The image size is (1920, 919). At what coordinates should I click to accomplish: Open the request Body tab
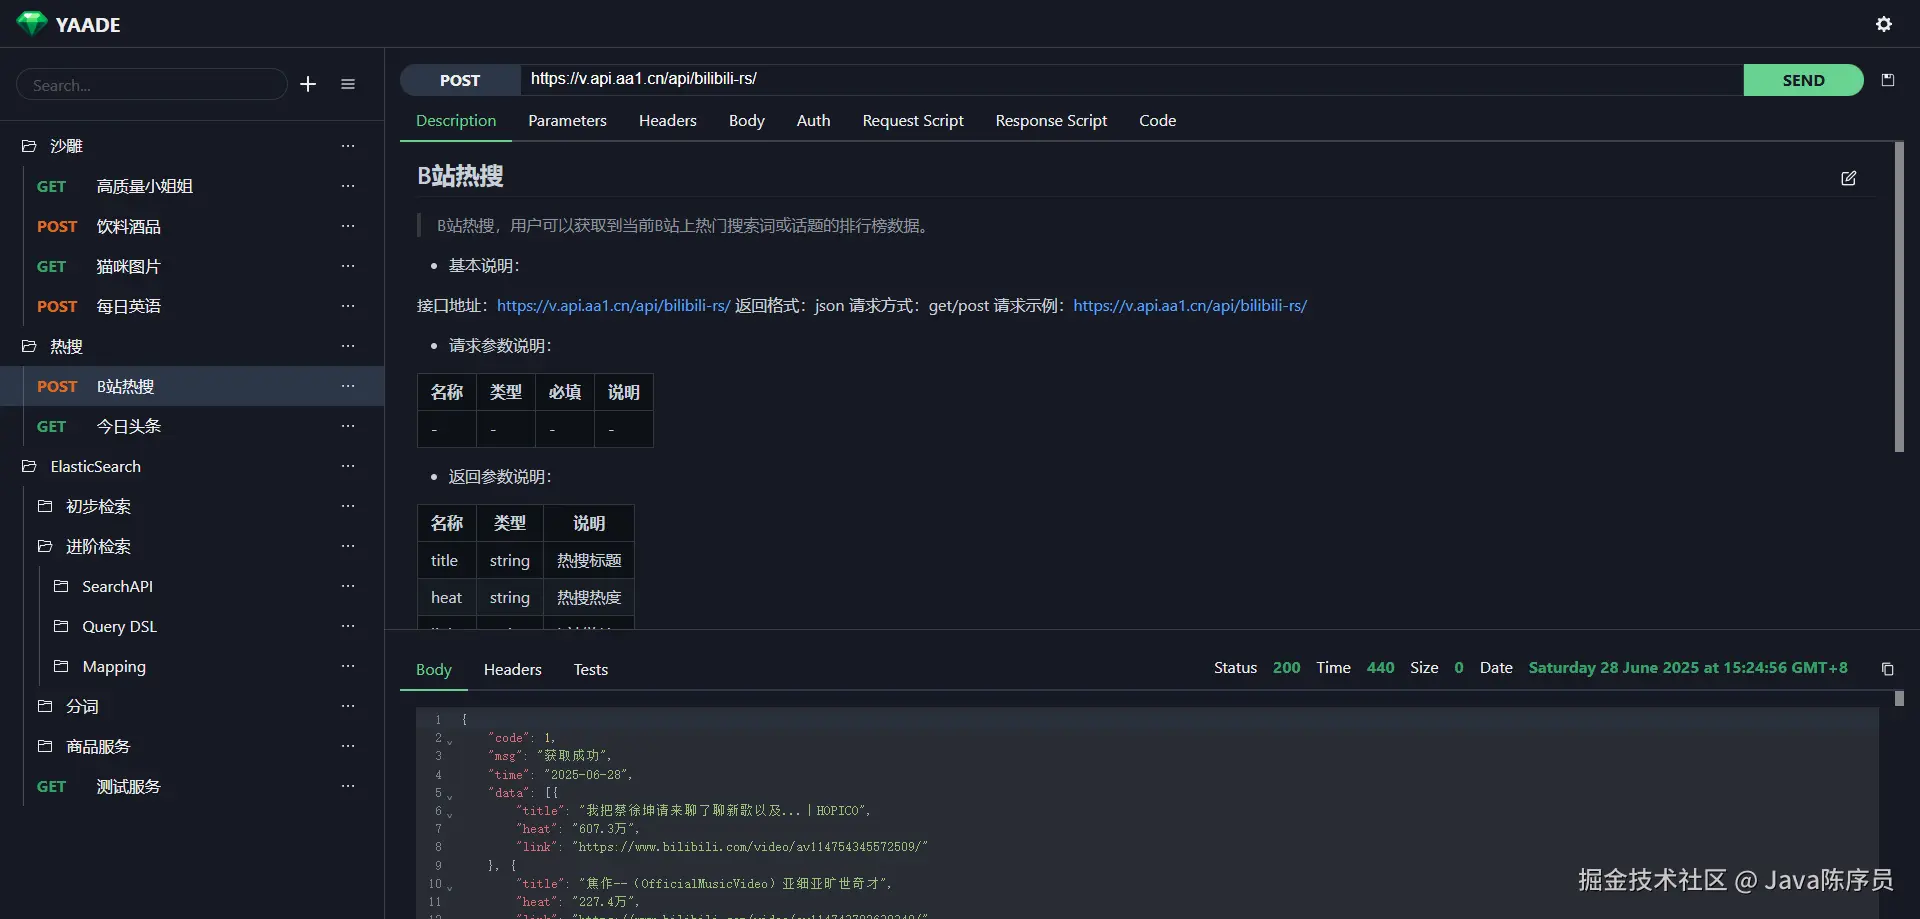coord(747,120)
